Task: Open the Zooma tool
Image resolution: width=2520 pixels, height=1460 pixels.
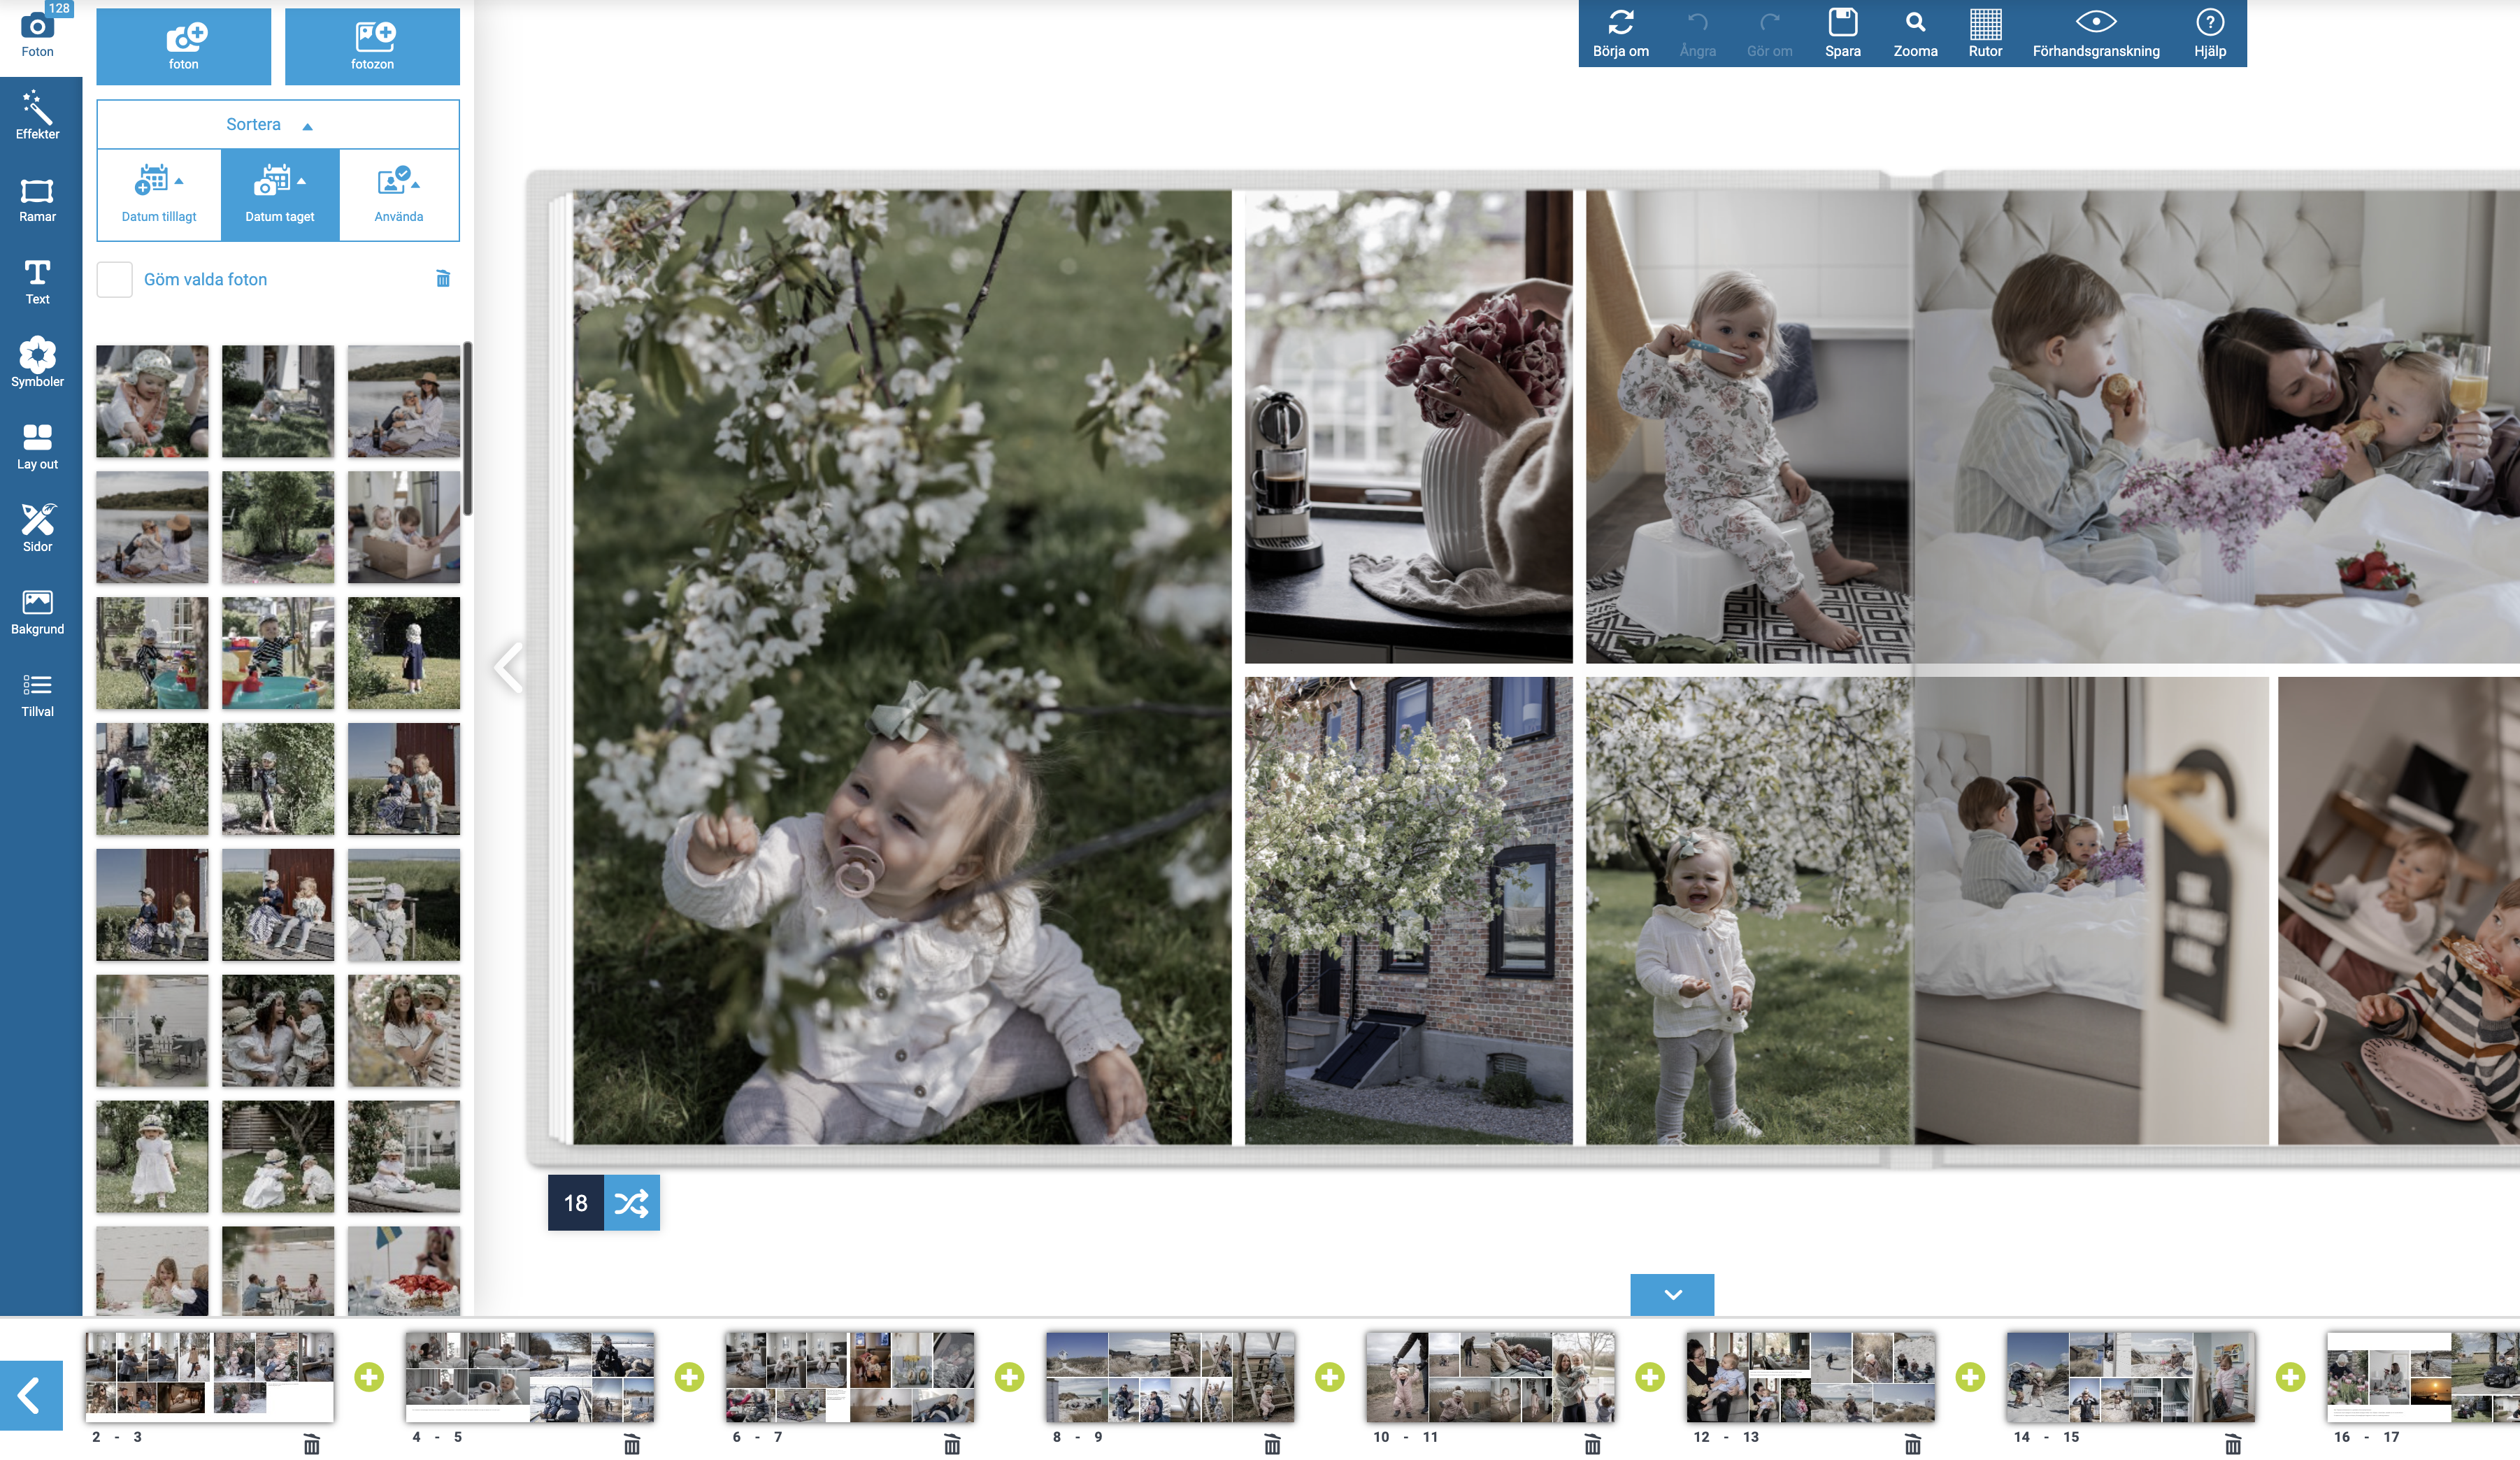Action: pyautogui.click(x=1915, y=34)
